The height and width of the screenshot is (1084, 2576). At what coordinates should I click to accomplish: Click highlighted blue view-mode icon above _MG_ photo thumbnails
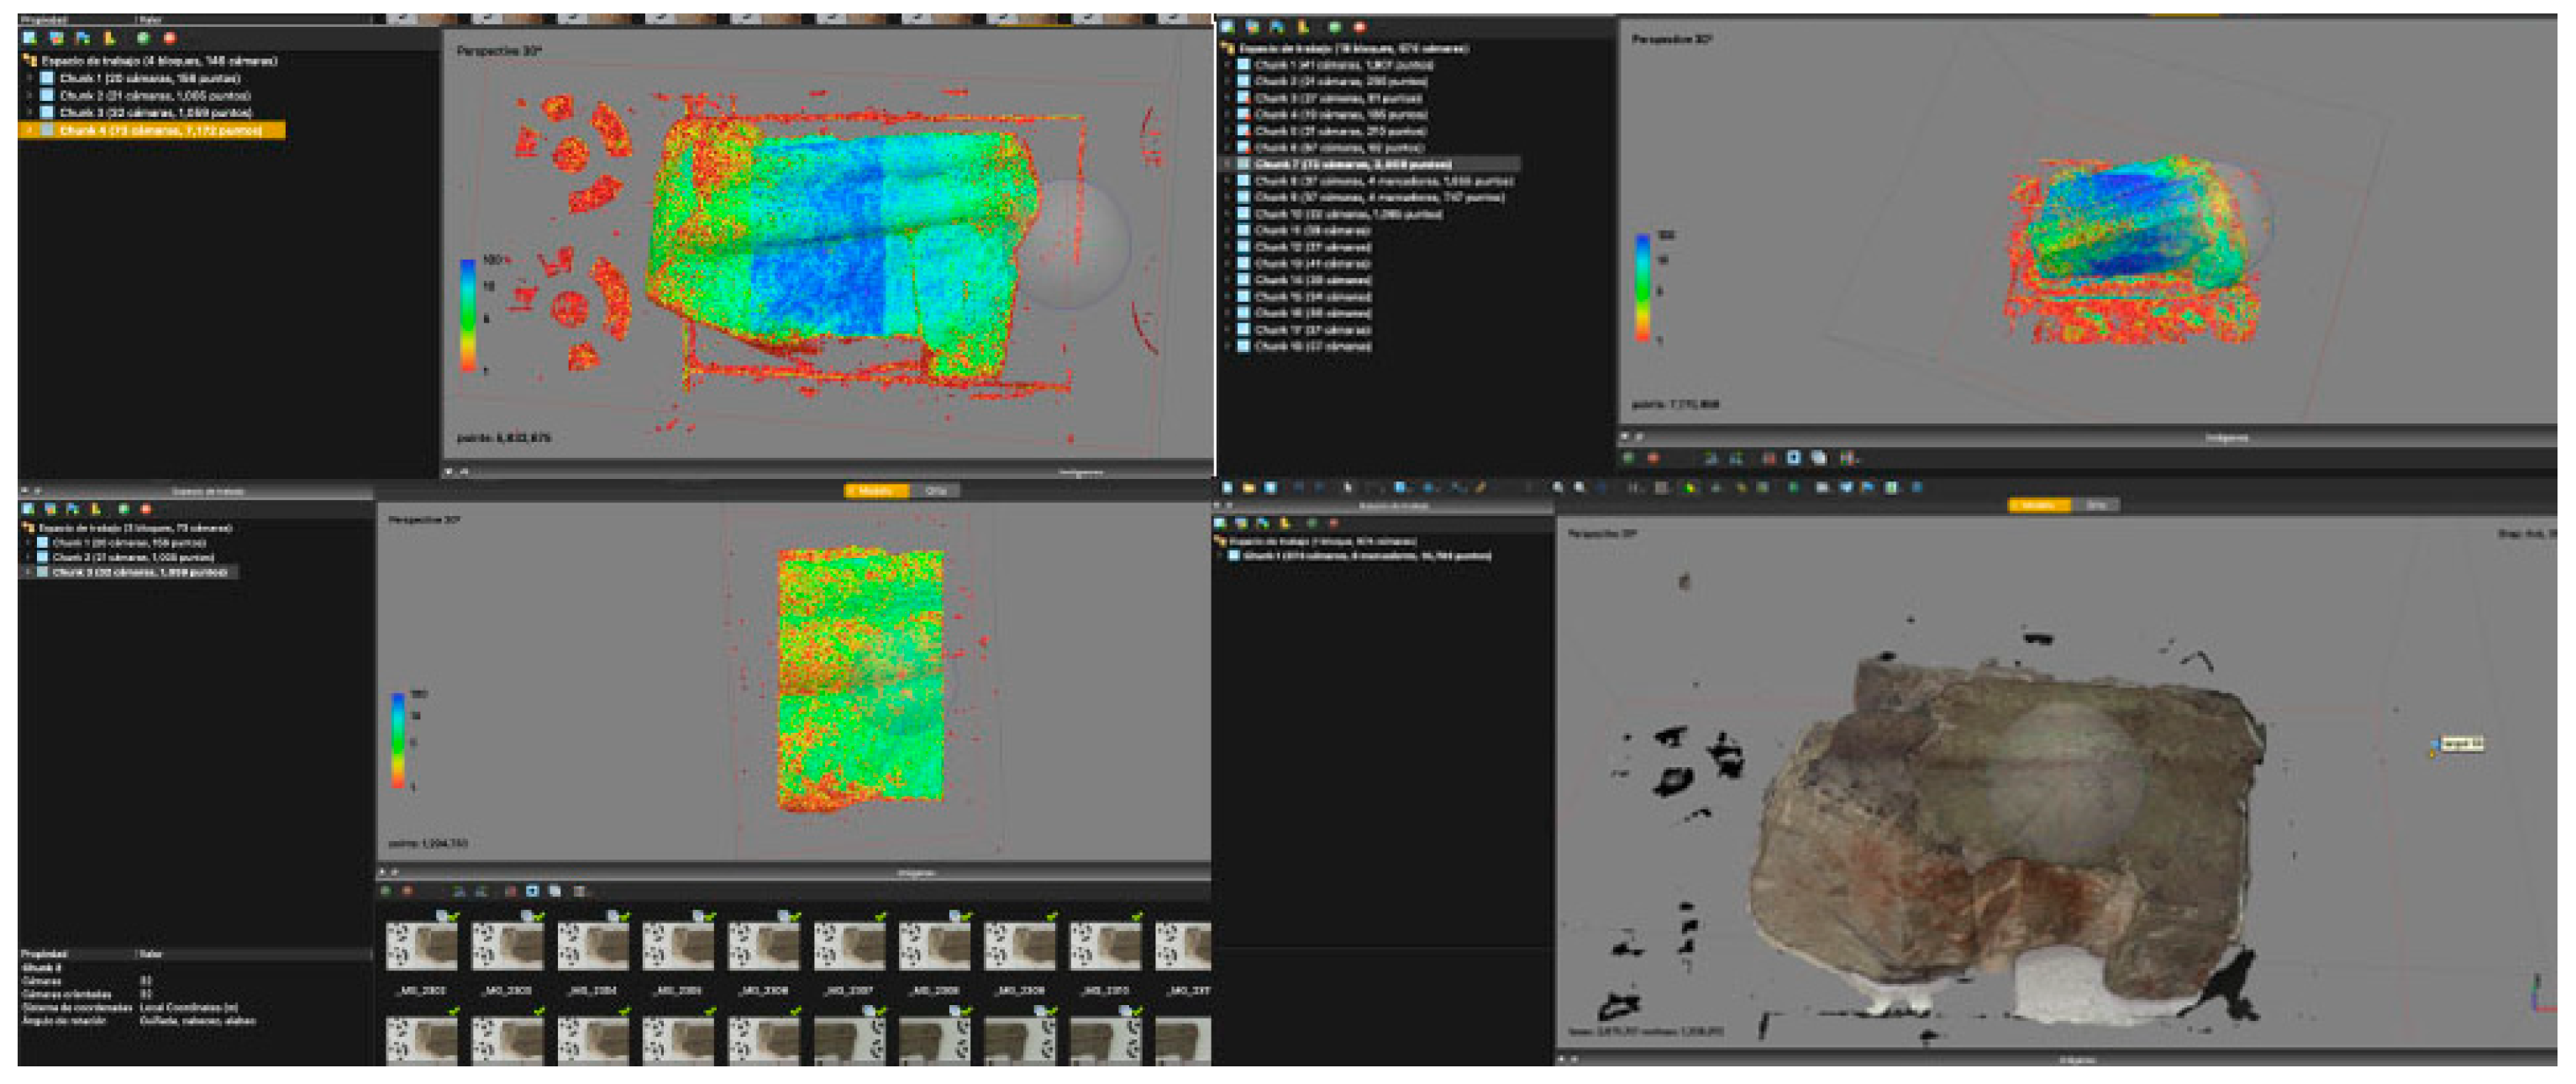tap(532, 891)
